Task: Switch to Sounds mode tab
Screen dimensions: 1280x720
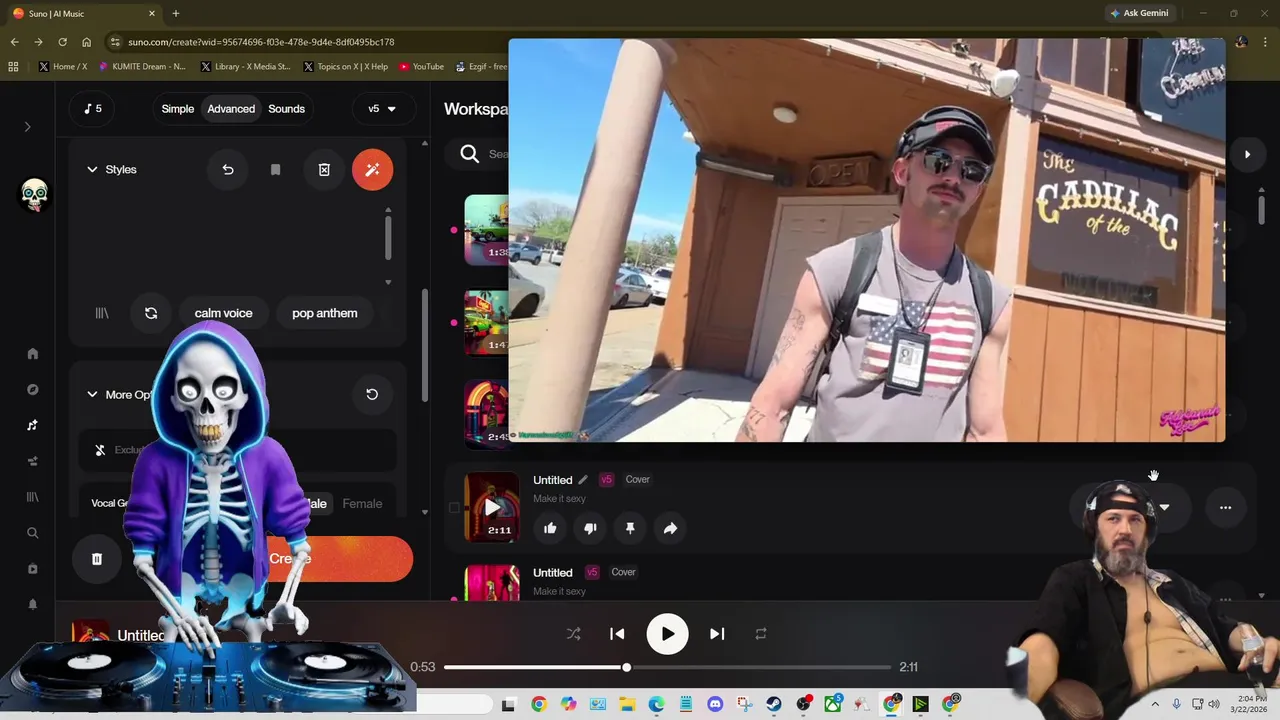Action: pyautogui.click(x=286, y=109)
